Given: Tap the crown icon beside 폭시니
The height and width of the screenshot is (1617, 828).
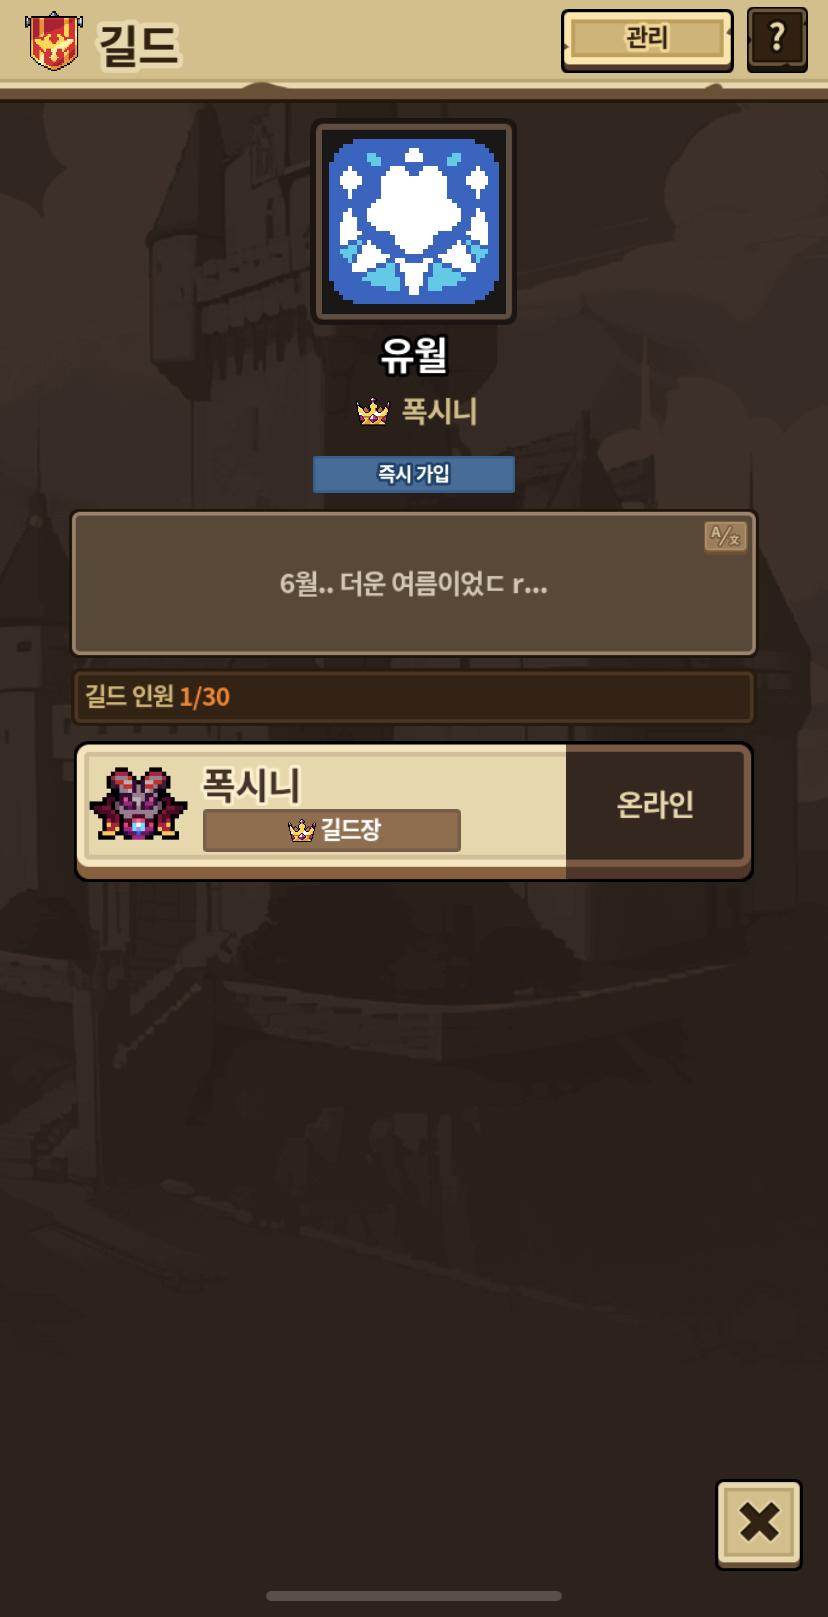Looking at the screenshot, I should click(373, 411).
